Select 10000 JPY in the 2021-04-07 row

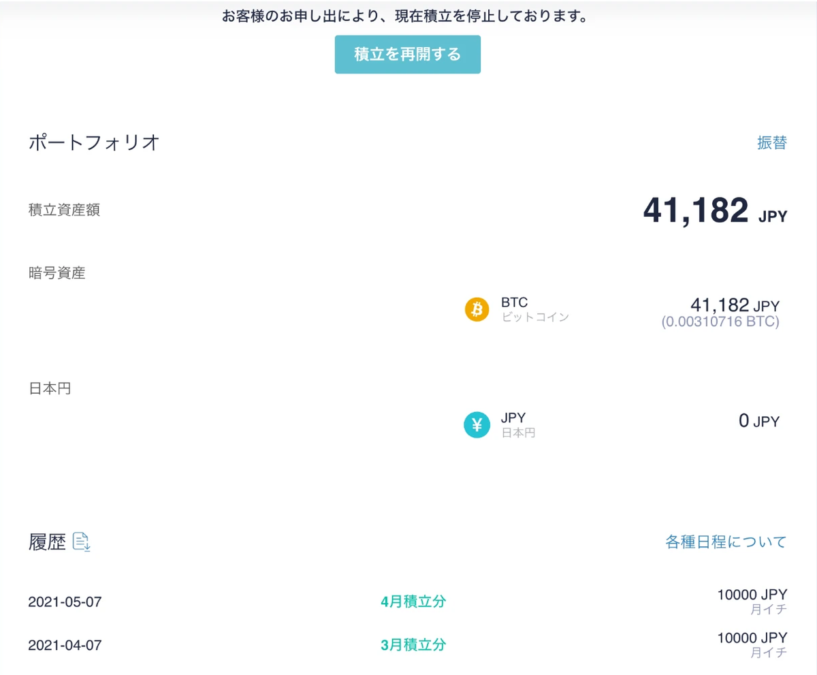[752, 638]
